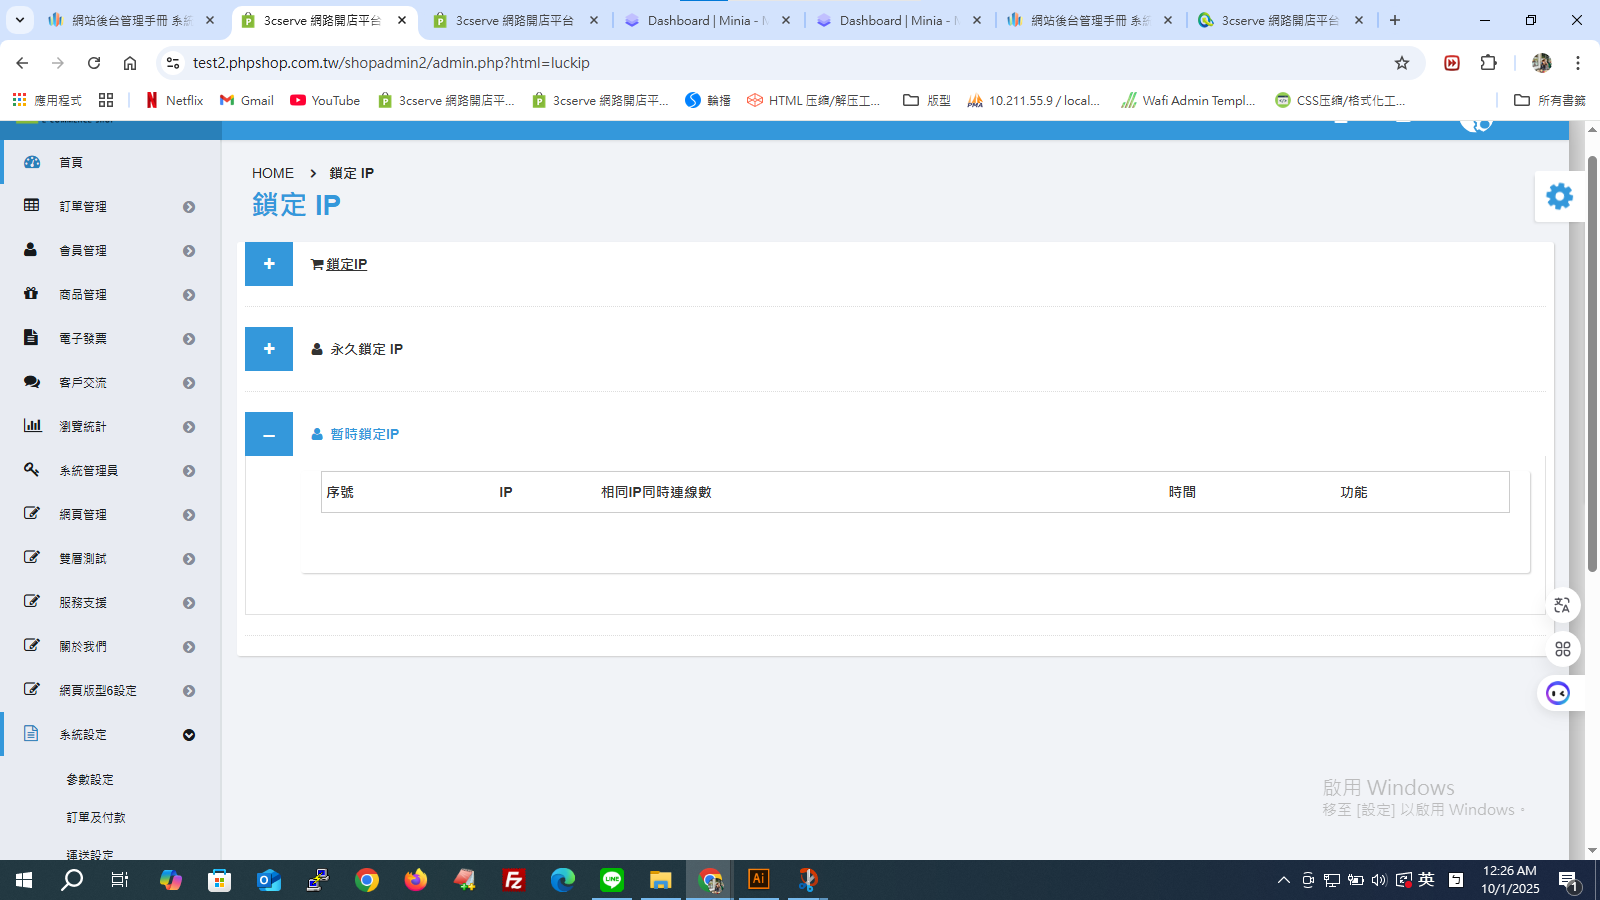Expand the 永久鎖定 IP section

[x=269, y=349]
